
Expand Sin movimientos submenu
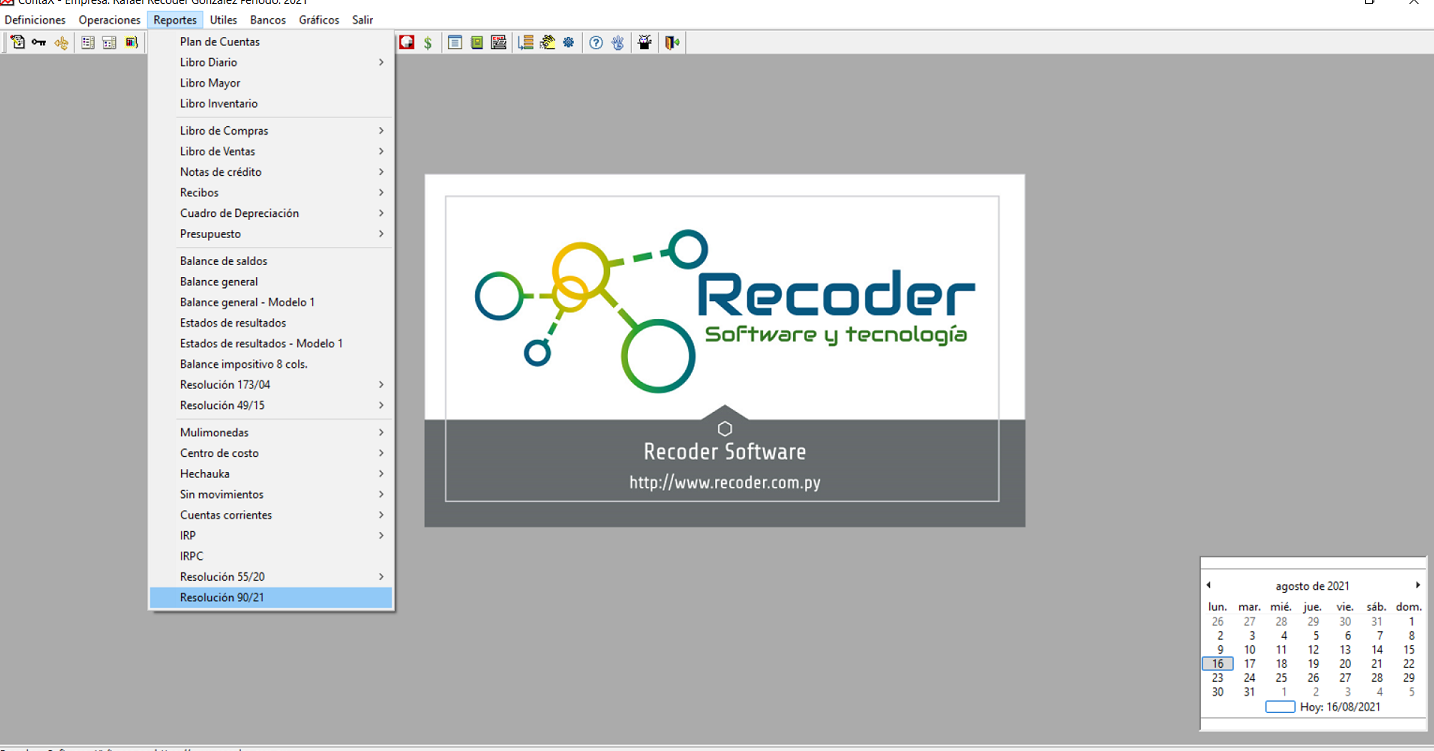click(x=271, y=495)
